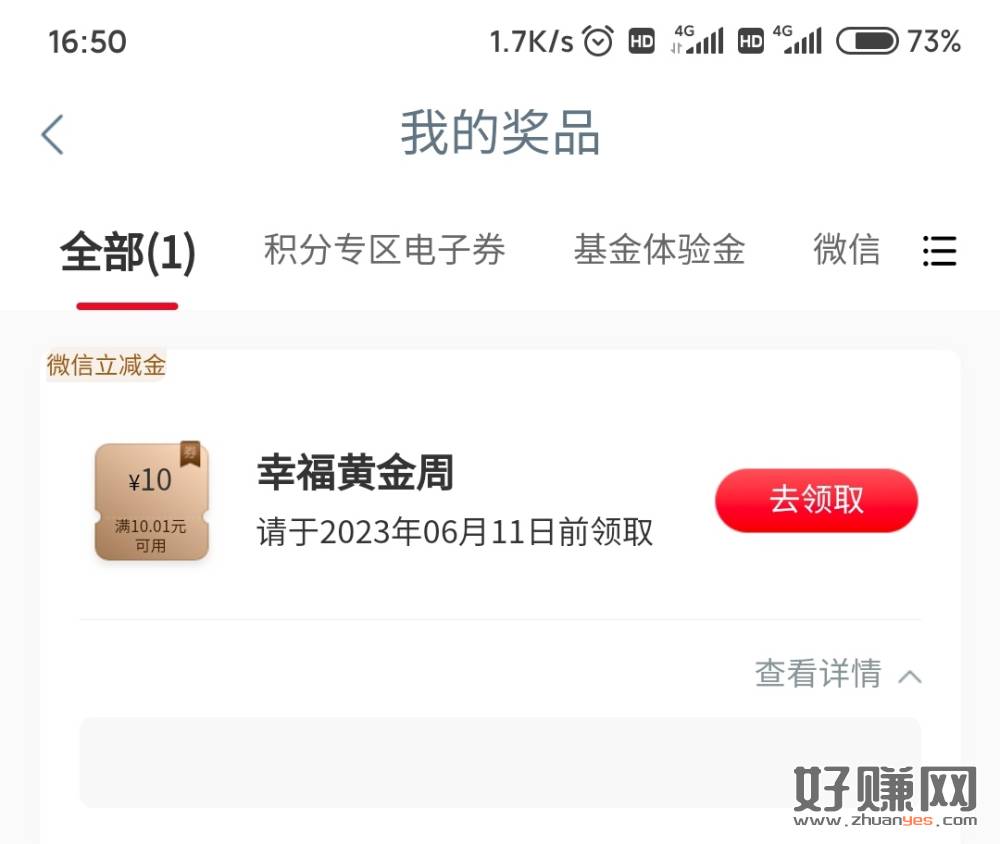Tap the 我的奖品 page title
The height and width of the screenshot is (844, 1000).
coord(500,133)
